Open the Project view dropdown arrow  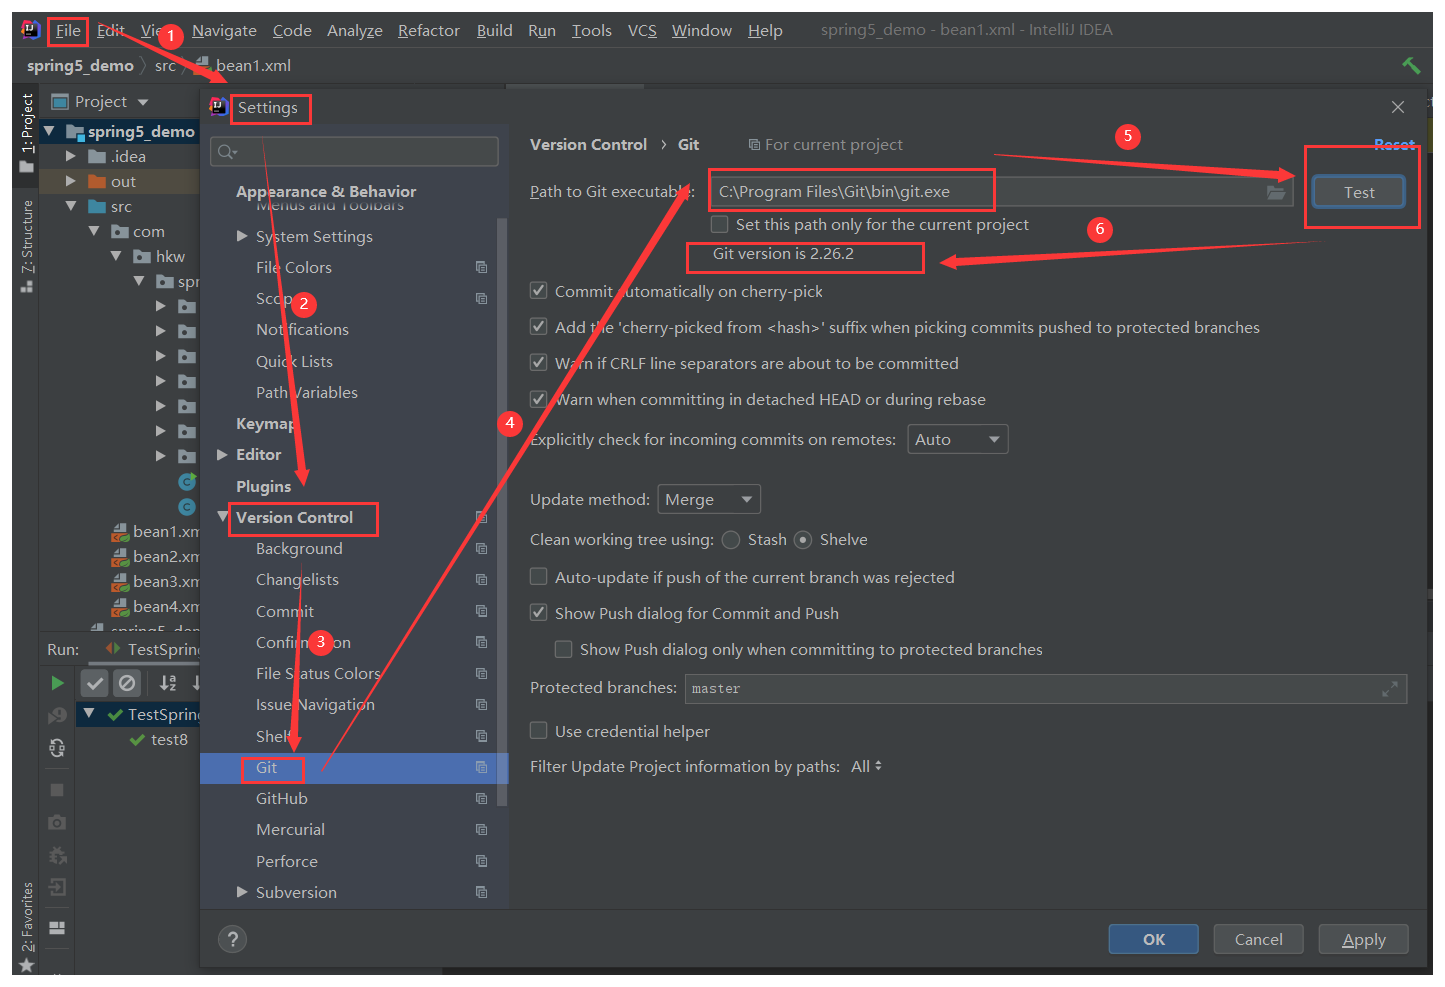point(143,102)
